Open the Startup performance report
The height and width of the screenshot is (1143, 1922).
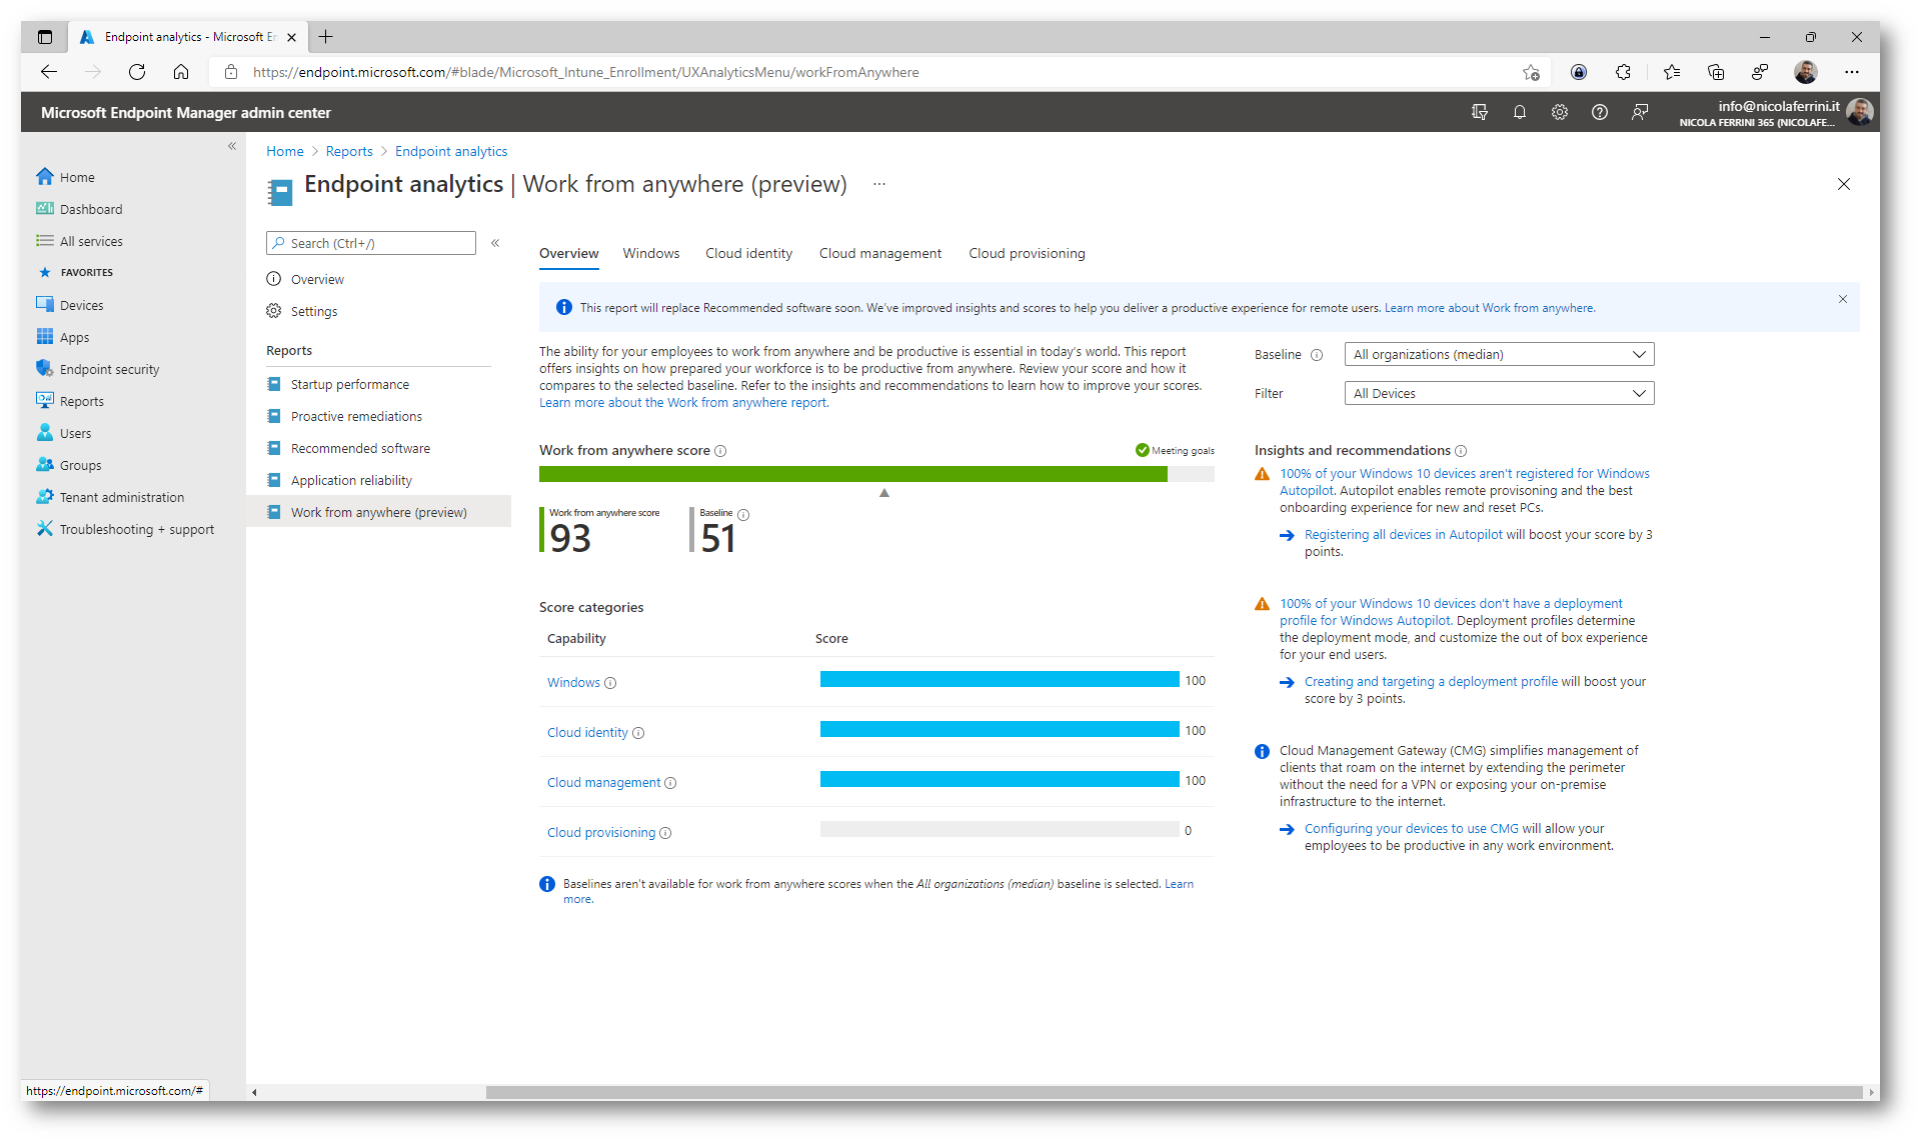pos(349,385)
